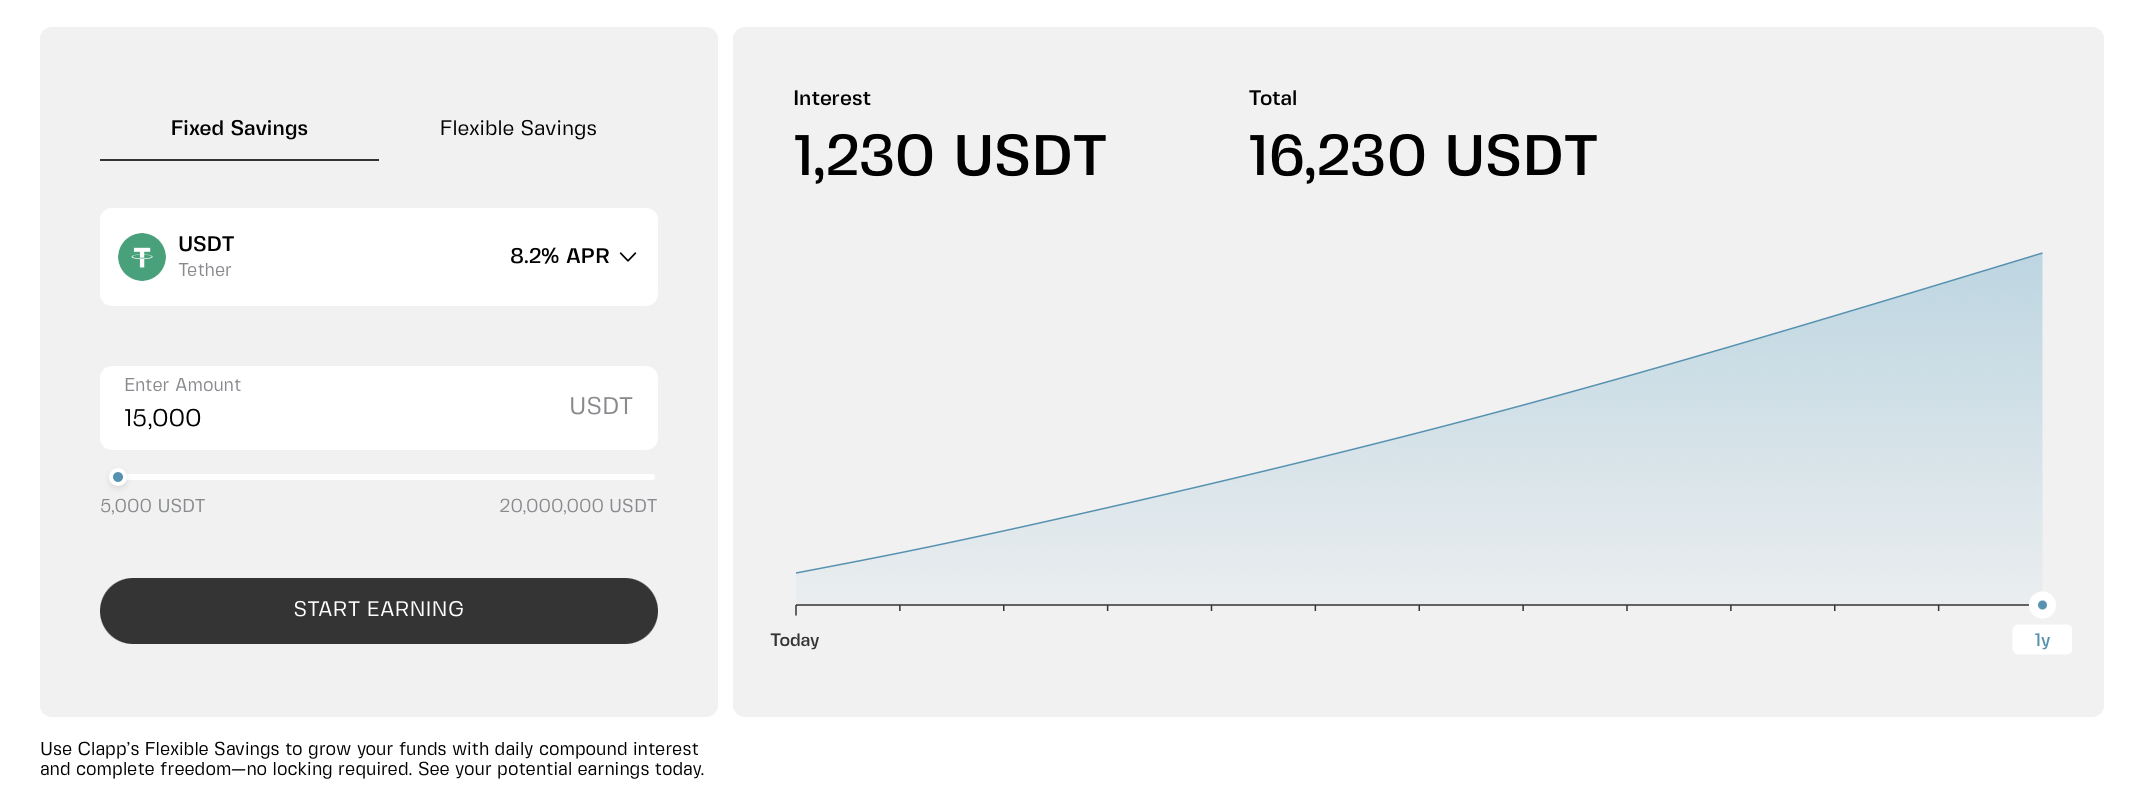Click the amount slider handle

(118, 477)
